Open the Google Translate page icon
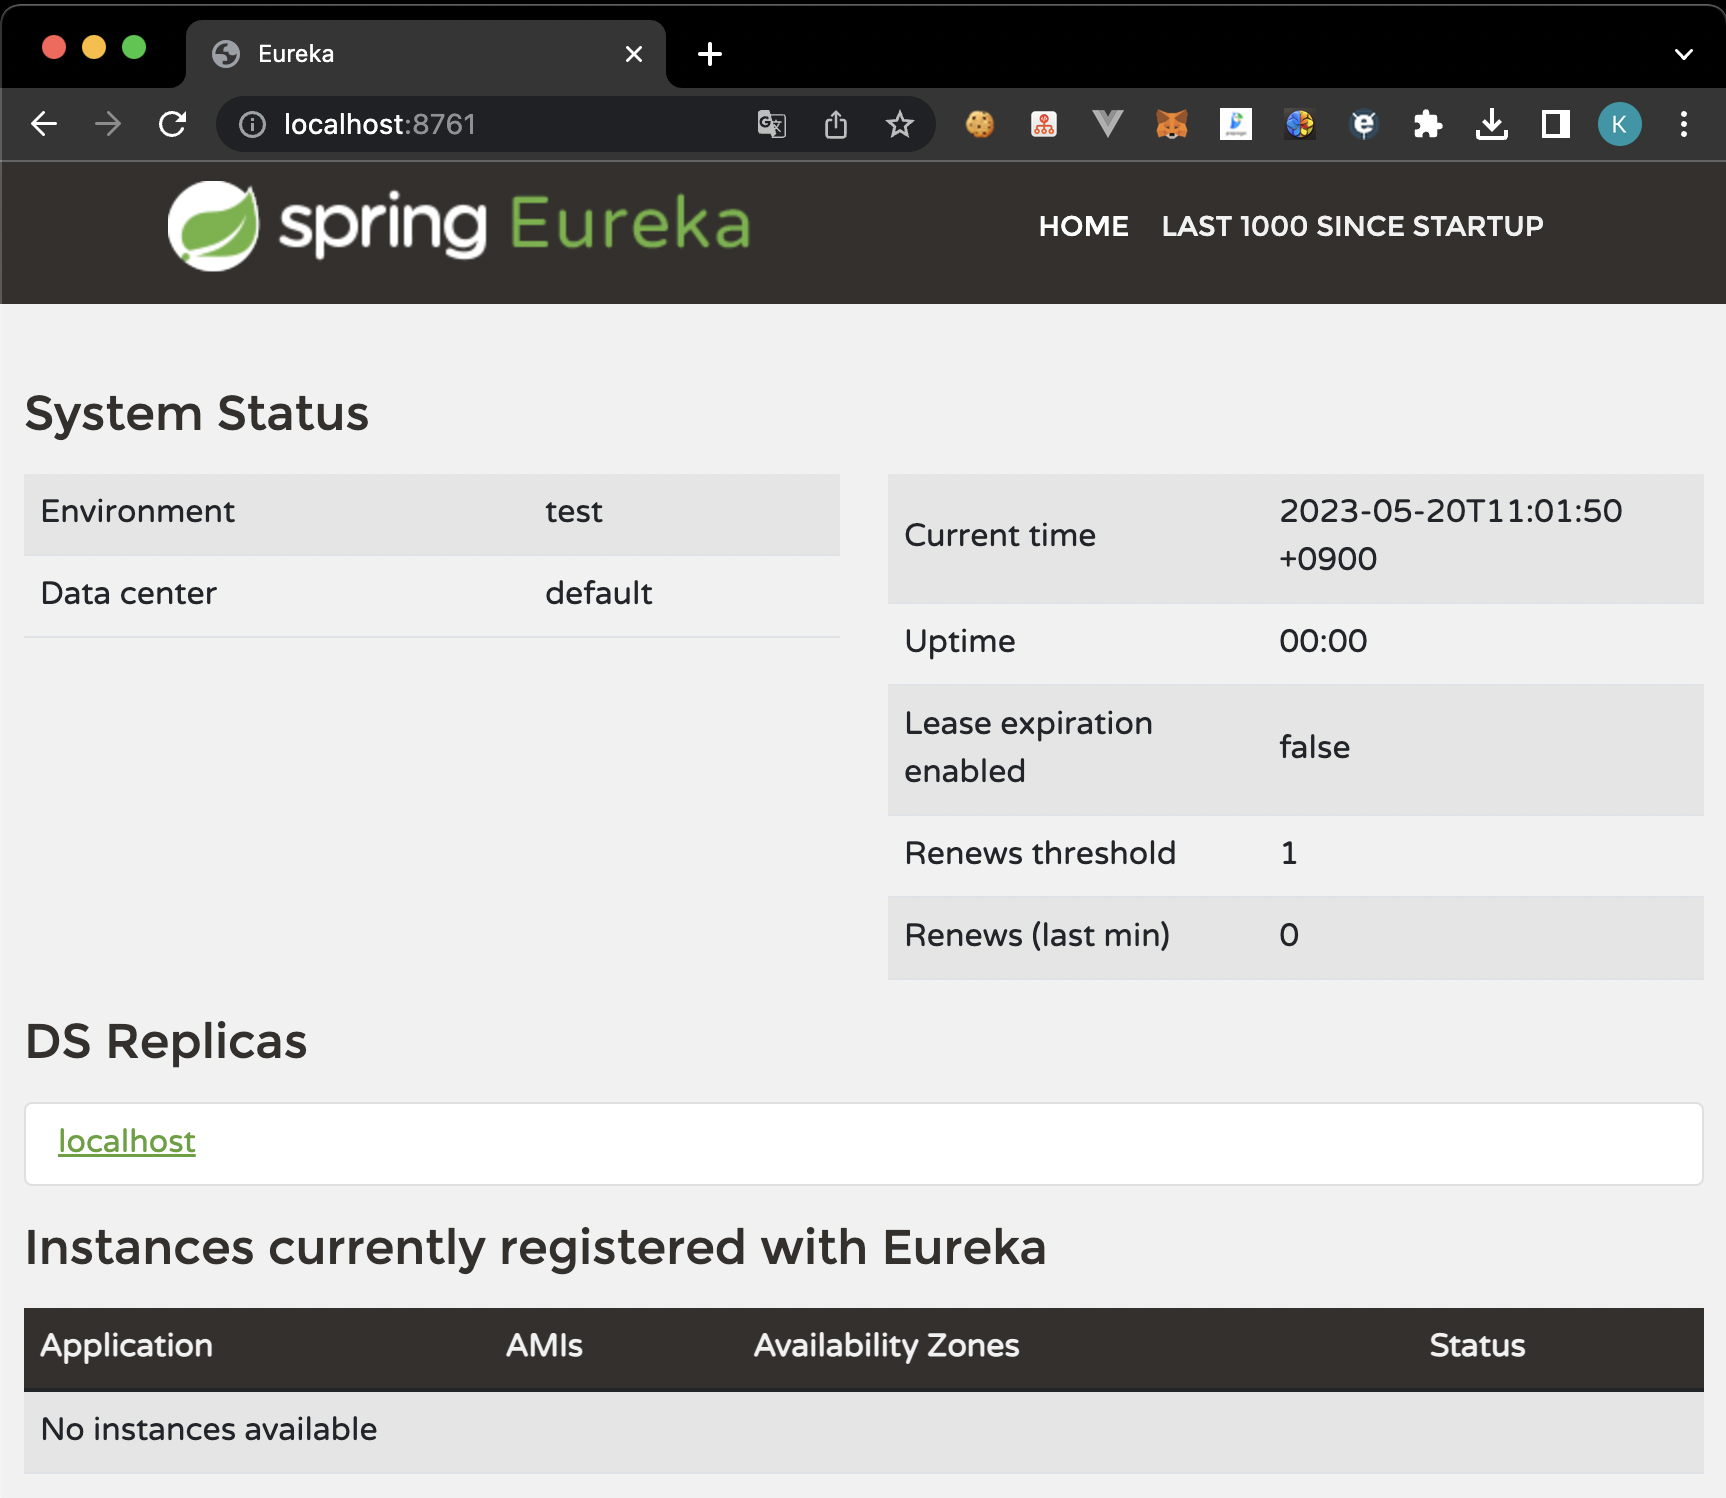Viewport: 1726px width, 1498px height. click(772, 124)
